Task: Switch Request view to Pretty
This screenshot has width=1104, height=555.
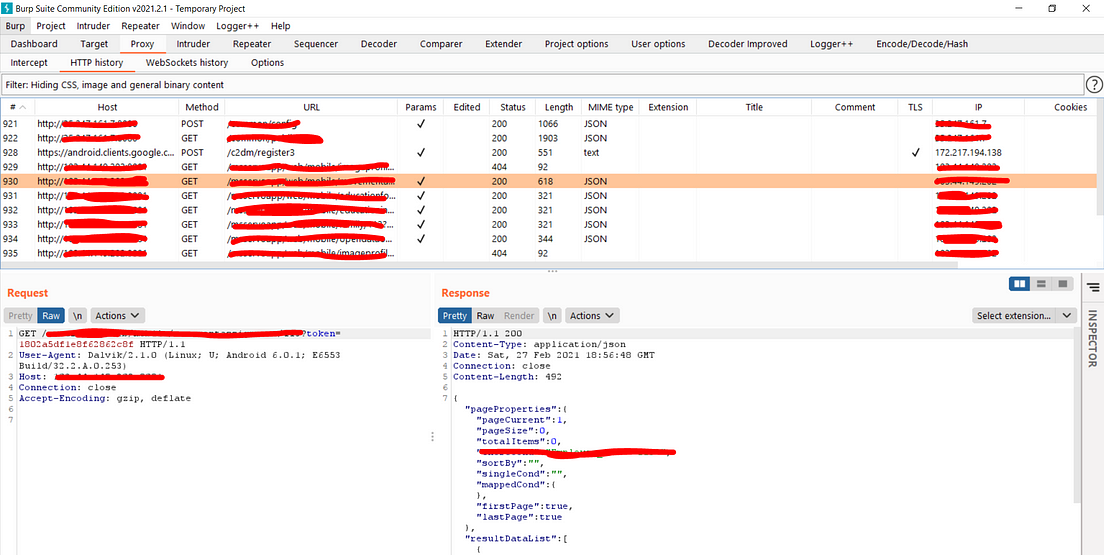Action: [x=20, y=316]
